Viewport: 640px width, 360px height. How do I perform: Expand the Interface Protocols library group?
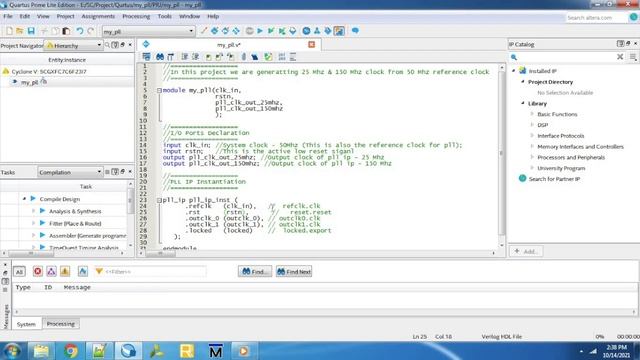[532, 136]
